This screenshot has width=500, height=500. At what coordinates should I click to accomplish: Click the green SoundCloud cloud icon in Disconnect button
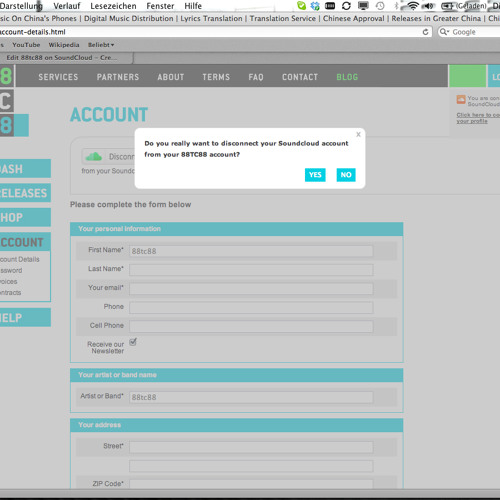click(x=94, y=156)
